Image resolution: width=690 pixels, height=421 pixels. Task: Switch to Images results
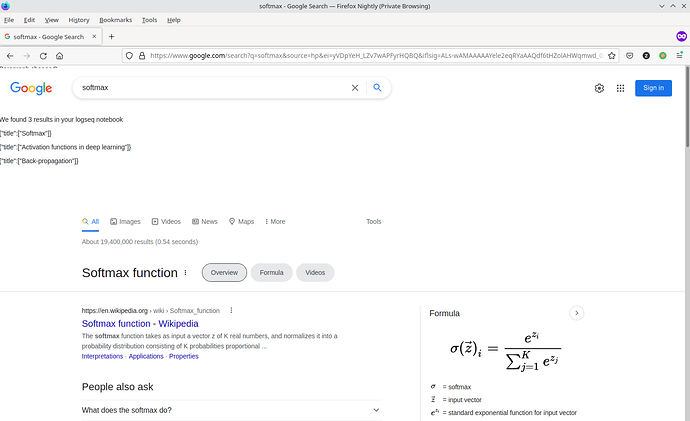[125, 222]
